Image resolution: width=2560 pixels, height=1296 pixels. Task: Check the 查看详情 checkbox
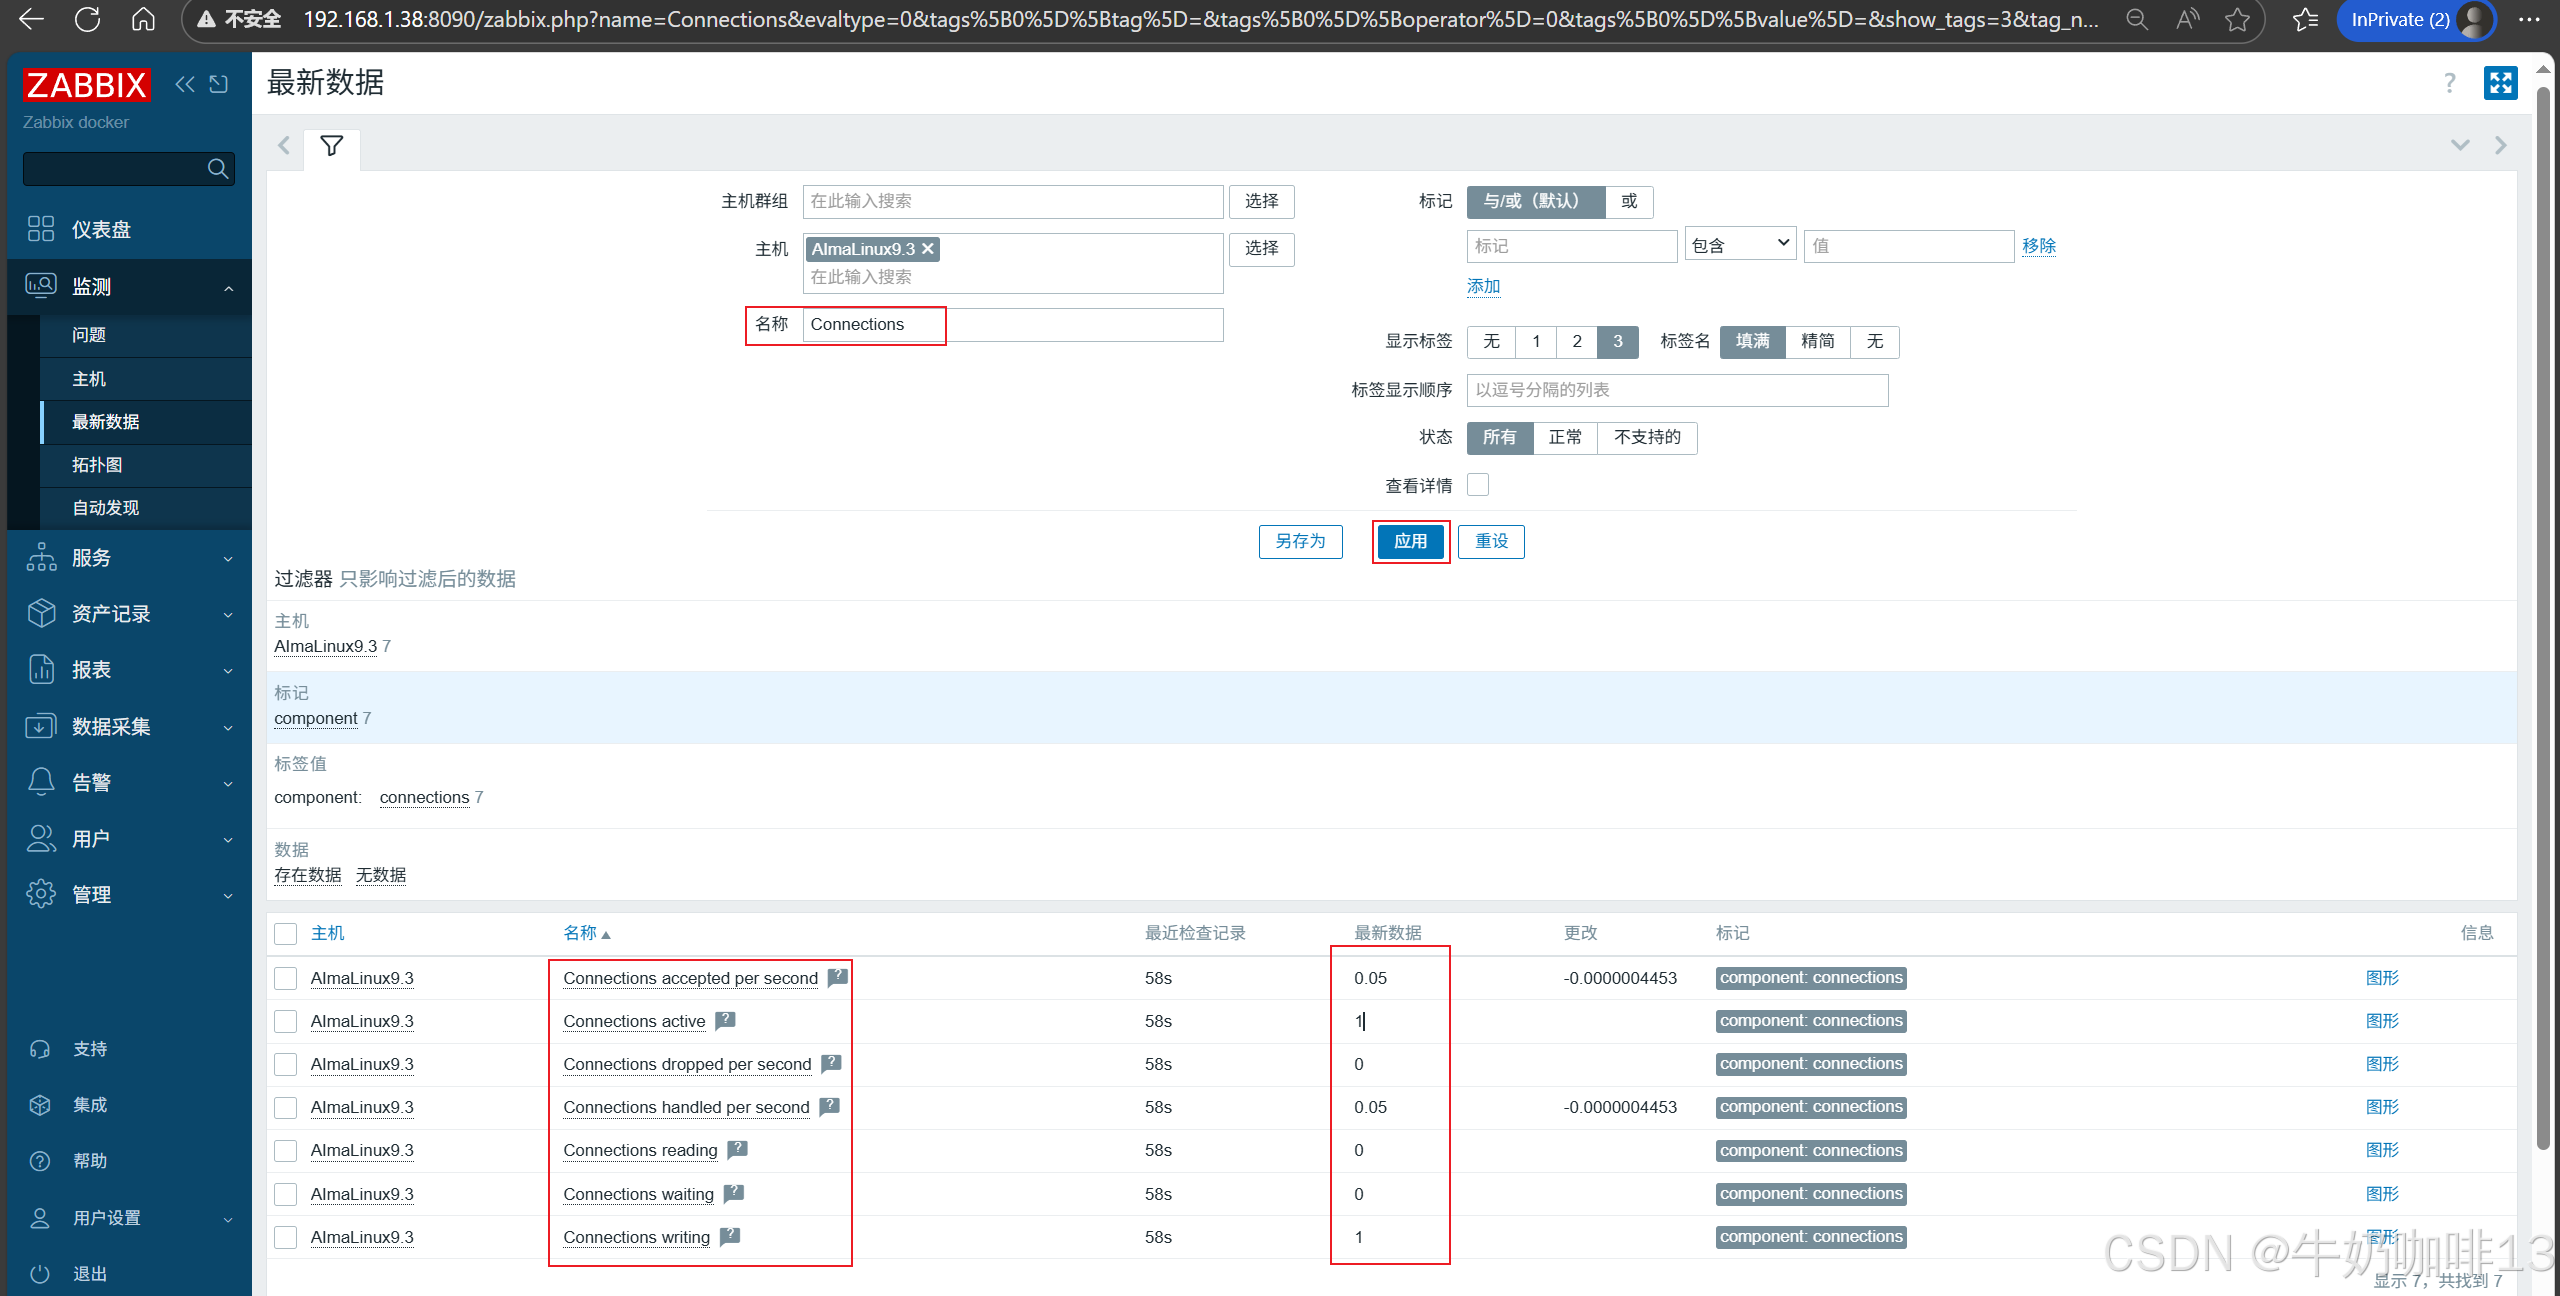[x=1477, y=485]
